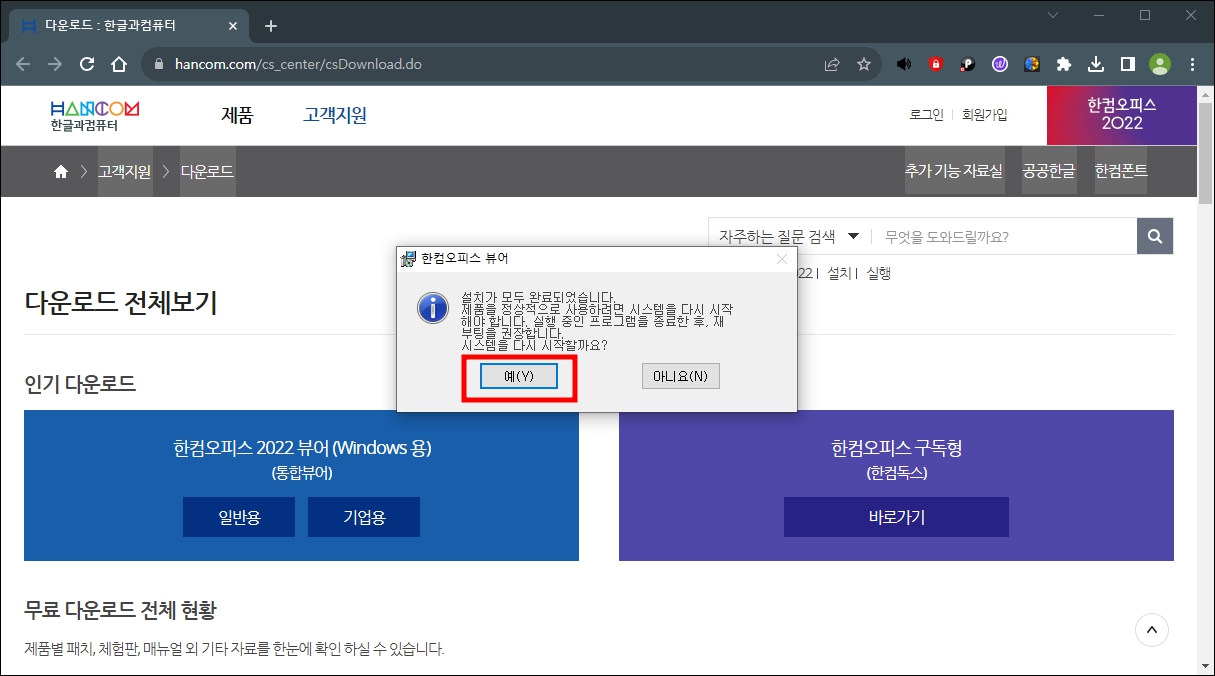Click the 다운로드 전체보기 heading
The width and height of the screenshot is (1215, 676).
120,302
